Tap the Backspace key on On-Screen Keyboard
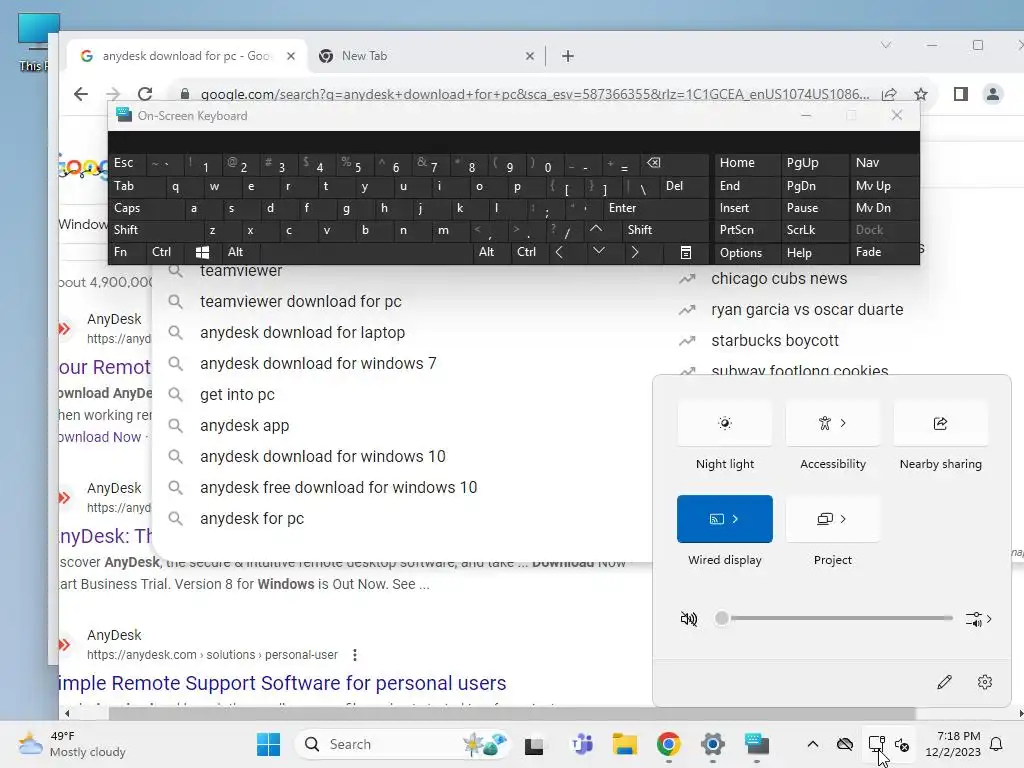Viewport: 1024px width, 768px height. (x=671, y=163)
